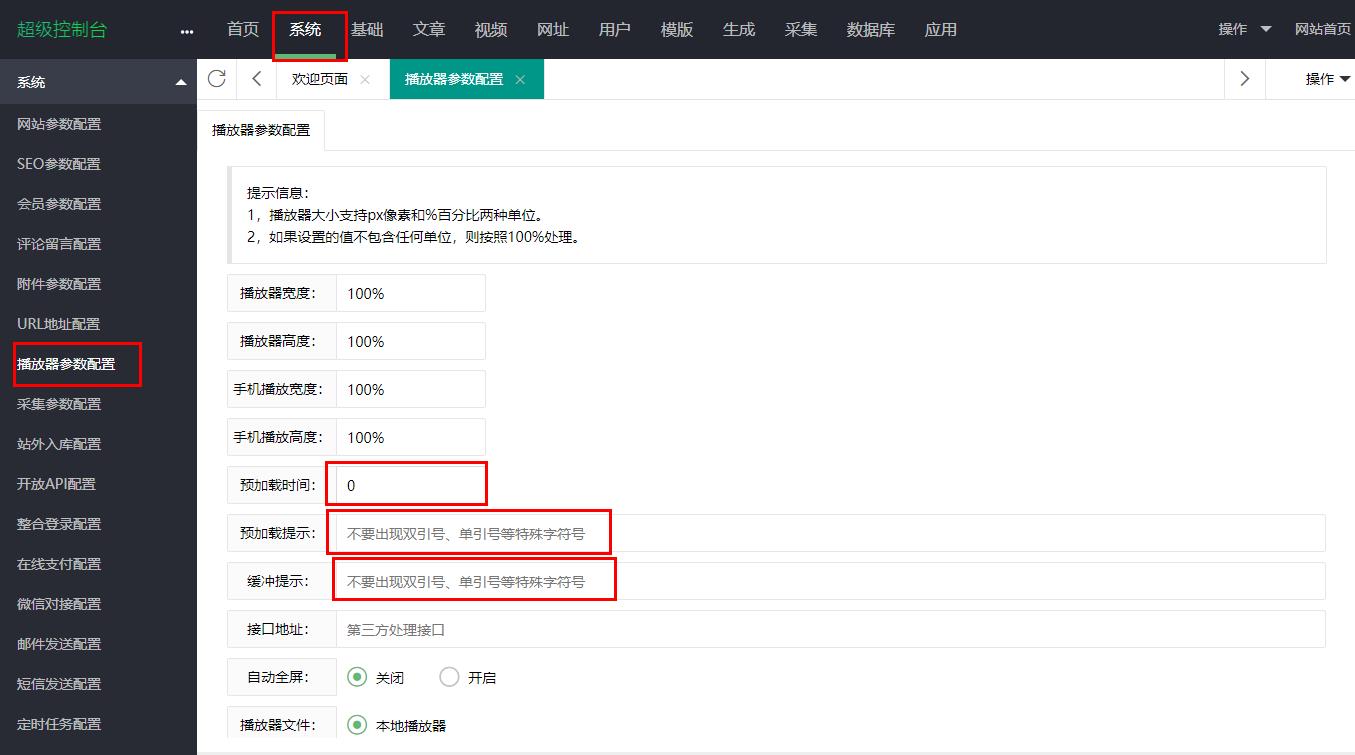The height and width of the screenshot is (755, 1355).
Task: Click the refresh page icon
Action: click(x=216, y=79)
